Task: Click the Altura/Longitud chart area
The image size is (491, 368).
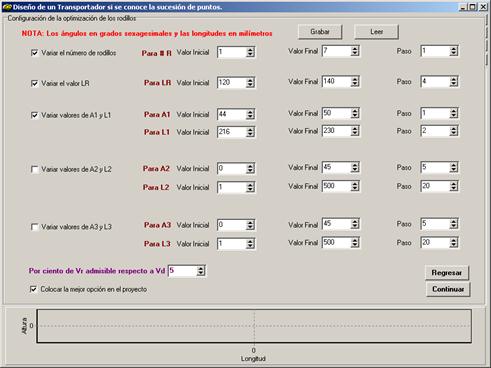Action: click(x=254, y=326)
